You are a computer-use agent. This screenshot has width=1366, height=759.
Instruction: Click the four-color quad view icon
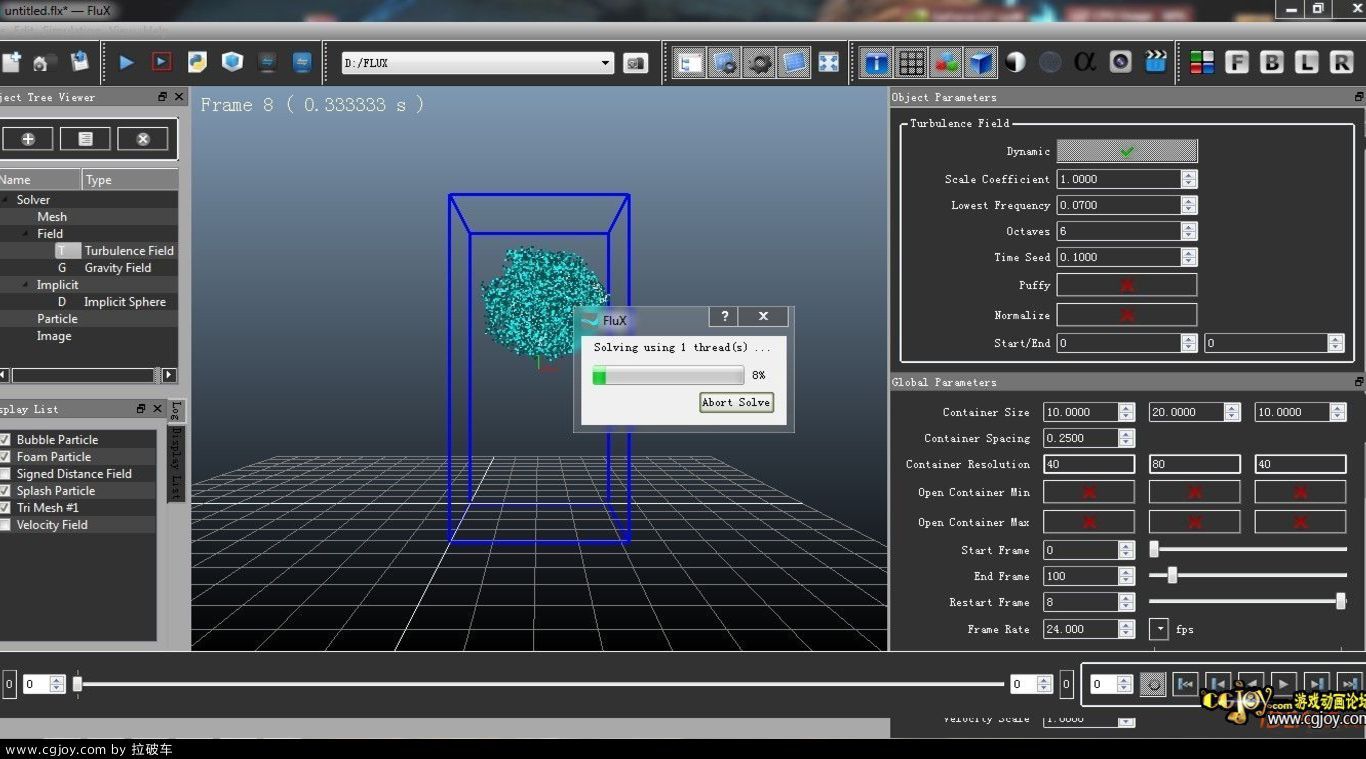(1202, 62)
